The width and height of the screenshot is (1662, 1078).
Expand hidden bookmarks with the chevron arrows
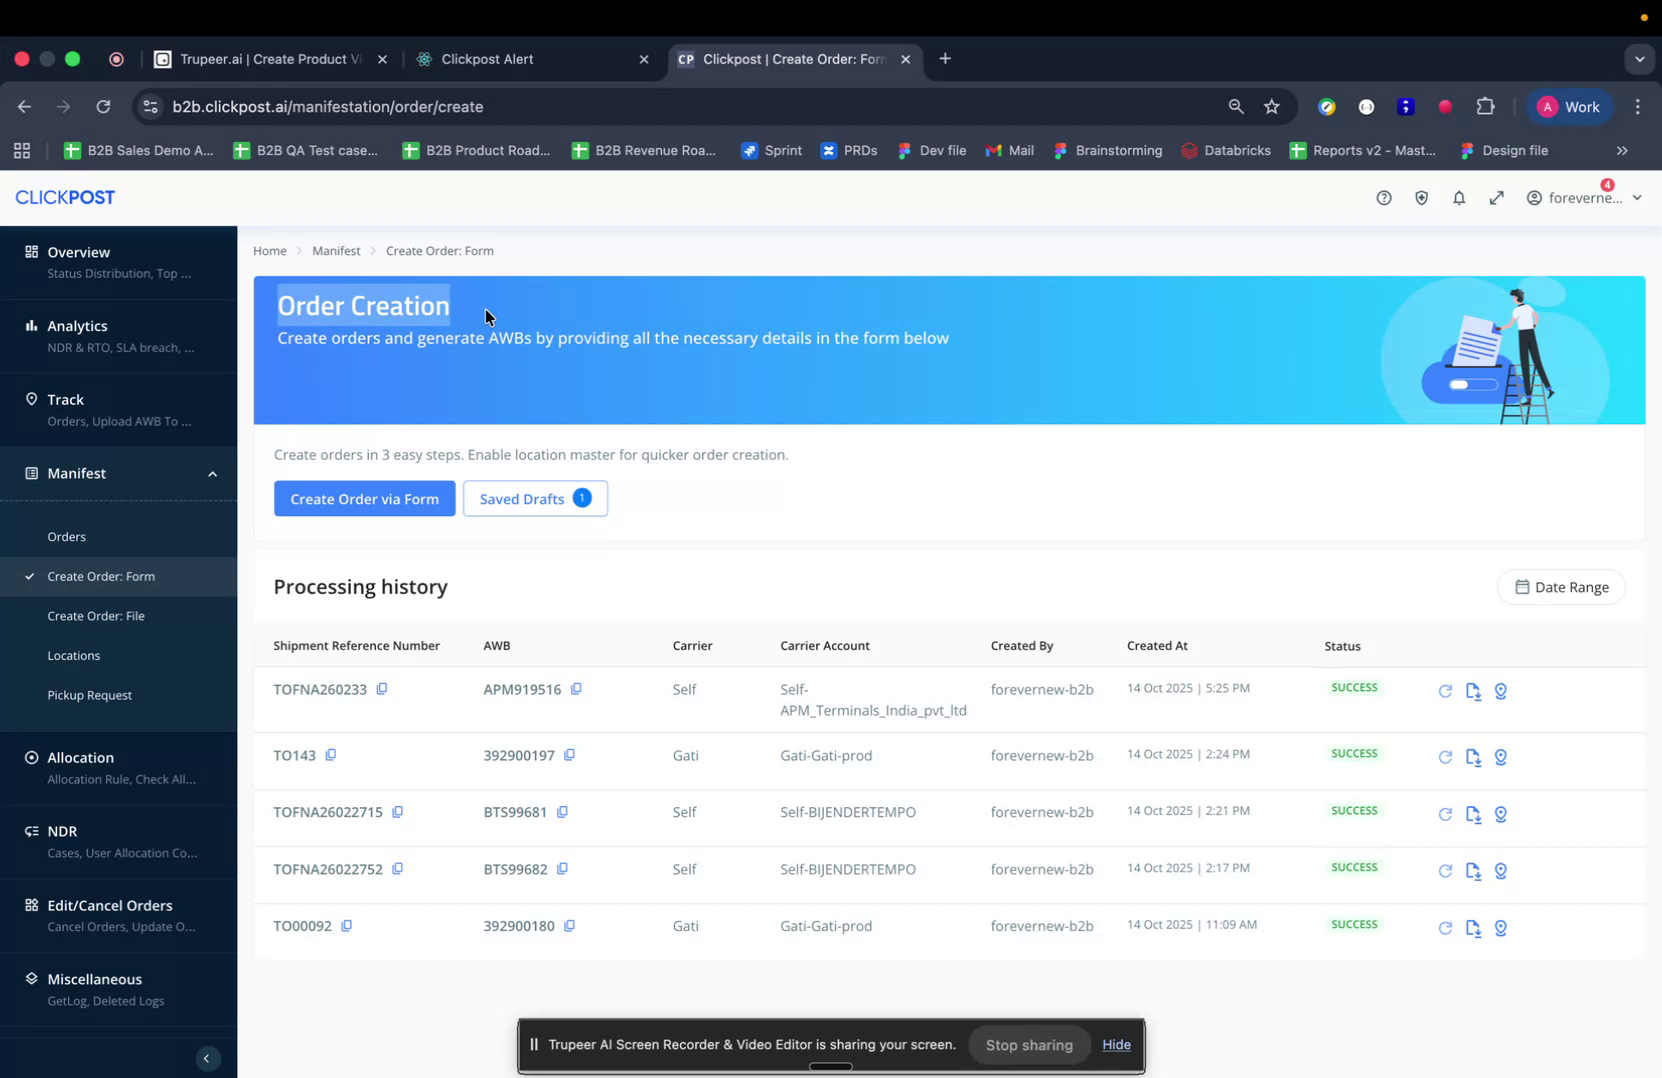pyautogui.click(x=1621, y=150)
